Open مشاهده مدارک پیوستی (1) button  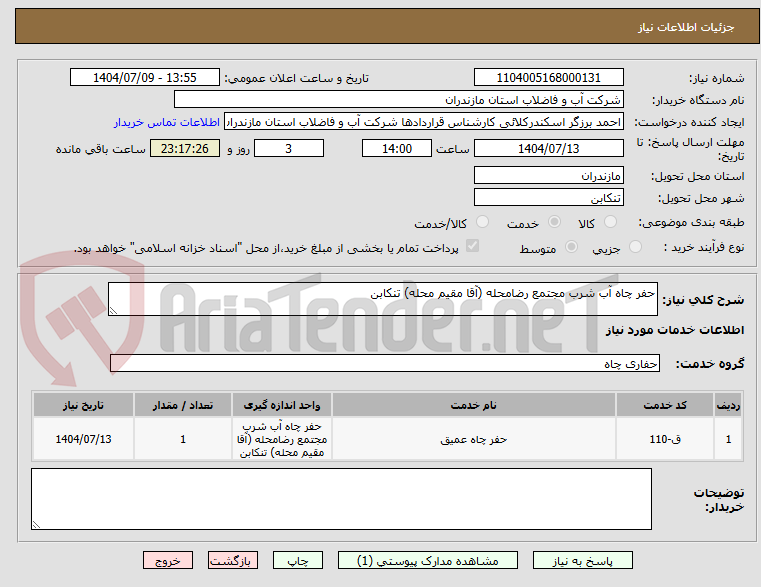428,561
